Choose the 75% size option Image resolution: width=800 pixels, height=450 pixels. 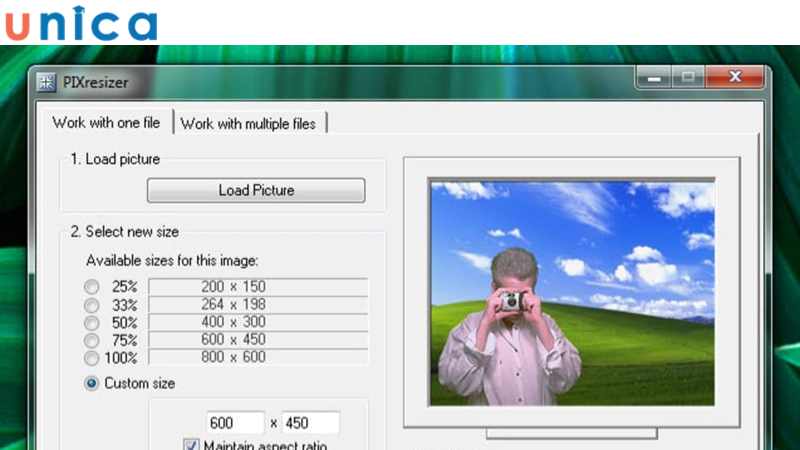pos(92,340)
